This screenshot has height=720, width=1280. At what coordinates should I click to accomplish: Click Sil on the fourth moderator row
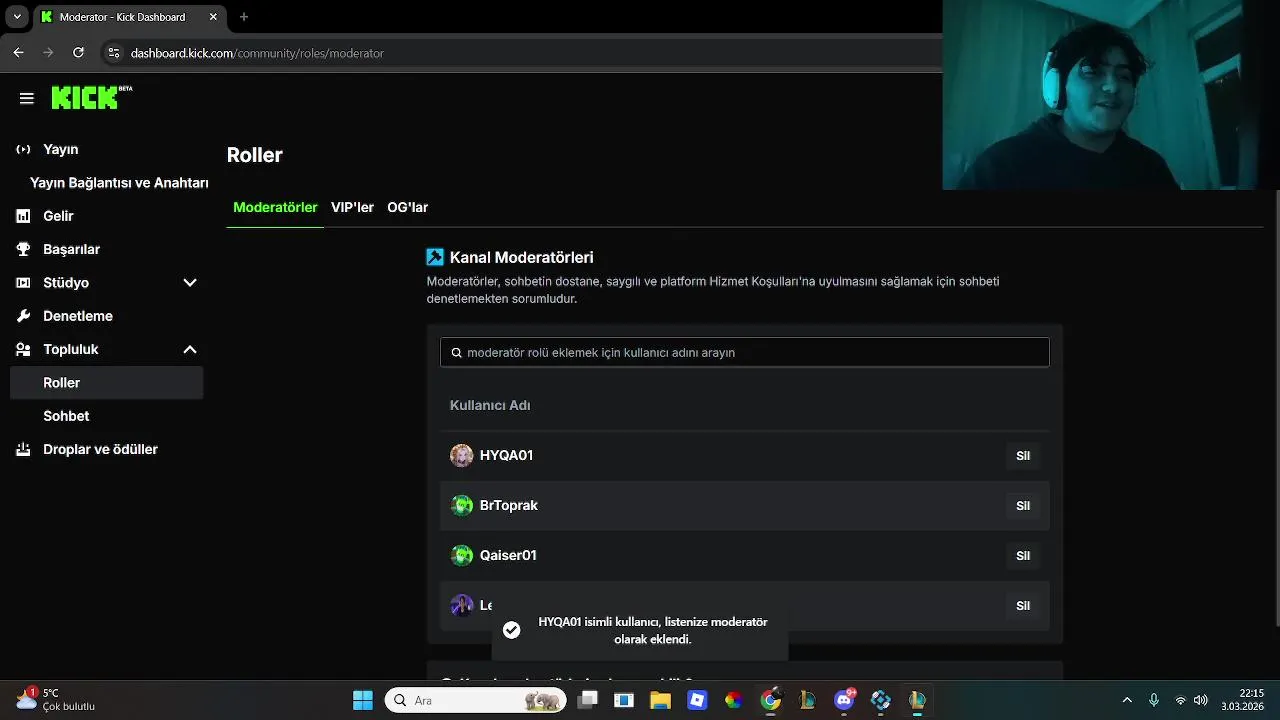[x=1023, y=606]
